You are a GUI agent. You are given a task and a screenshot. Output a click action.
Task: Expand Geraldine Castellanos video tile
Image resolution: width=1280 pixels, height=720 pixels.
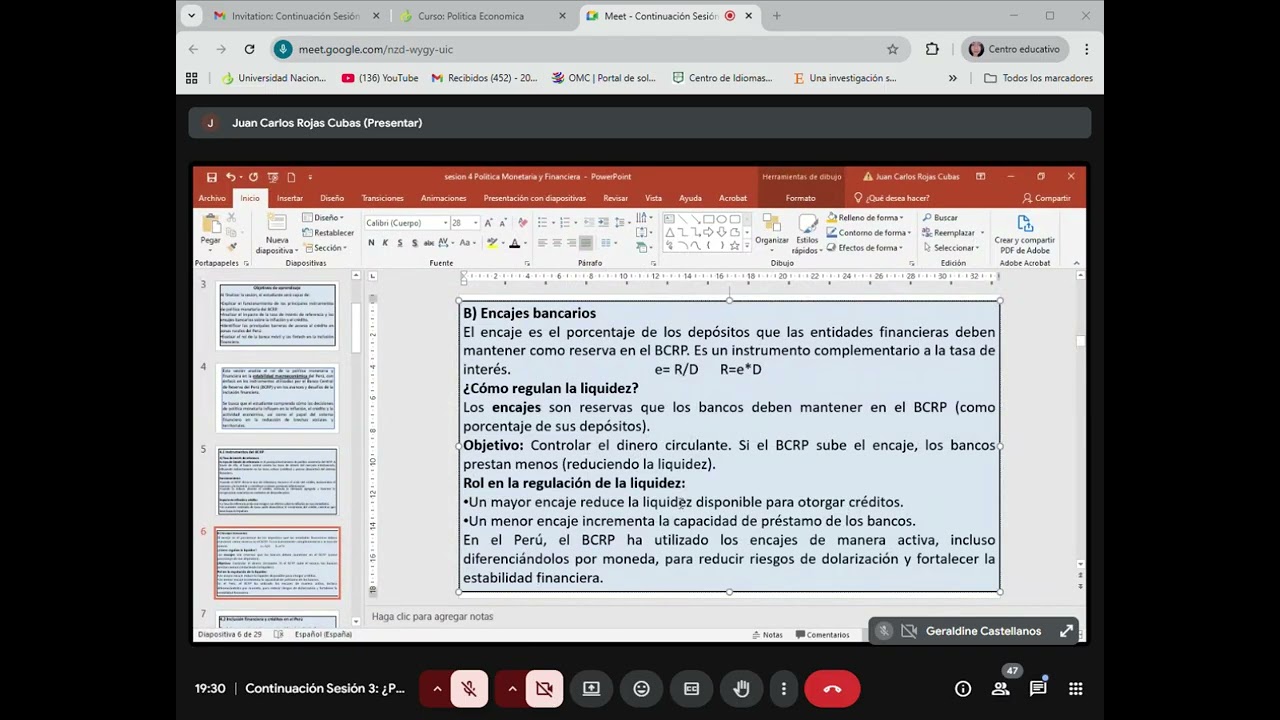pyautogui.click(x=1066, y=631)
